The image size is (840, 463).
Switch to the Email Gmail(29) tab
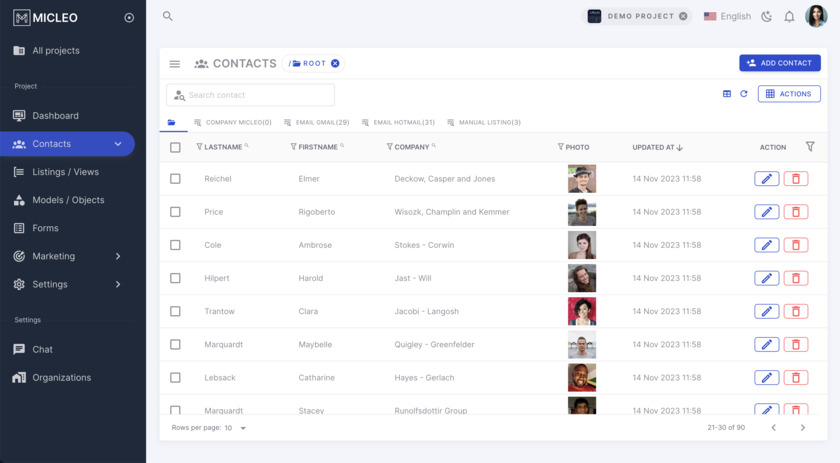(317, 123)
